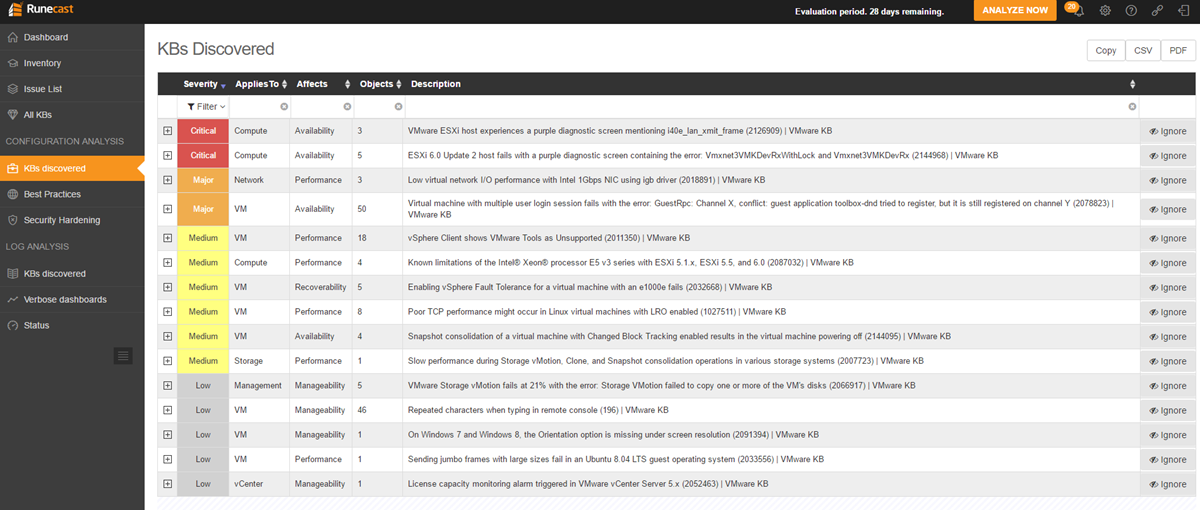The width and height of the screenshot is (1200, 510).
Task: Click the Best Practices globe icon
Action: 13,194
